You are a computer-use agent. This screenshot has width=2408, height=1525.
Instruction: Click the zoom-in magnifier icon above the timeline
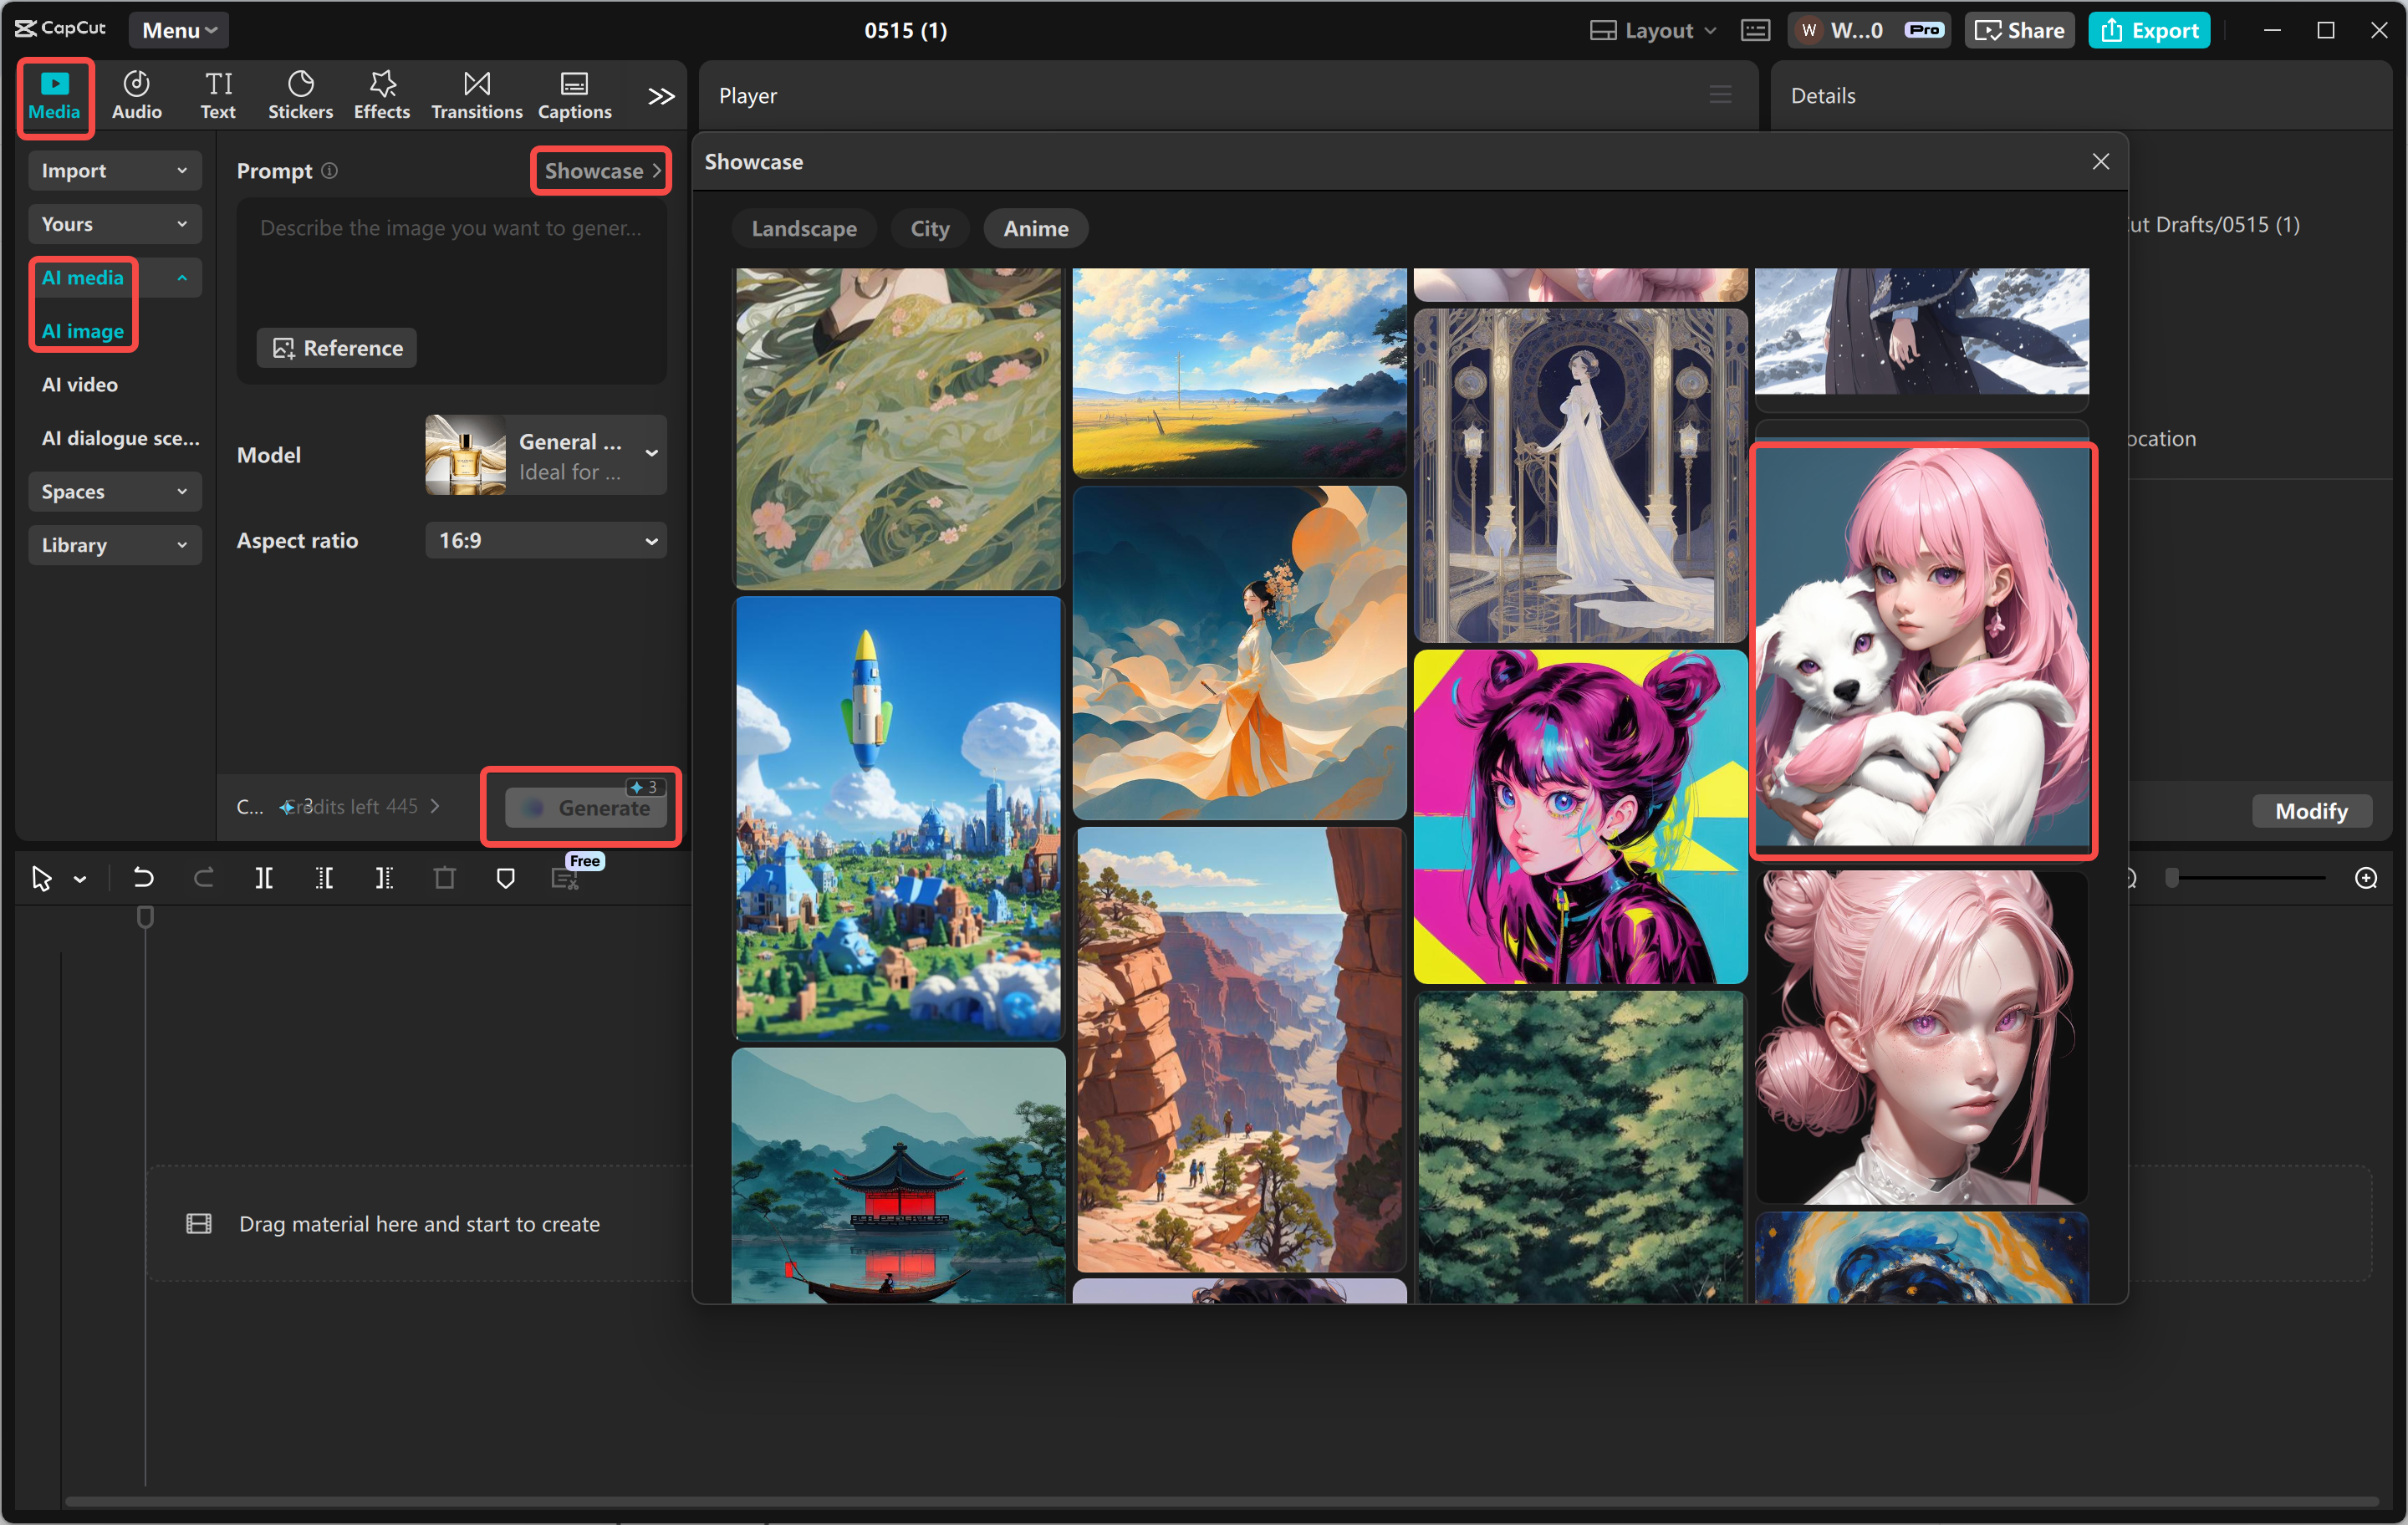(2366, 877)
